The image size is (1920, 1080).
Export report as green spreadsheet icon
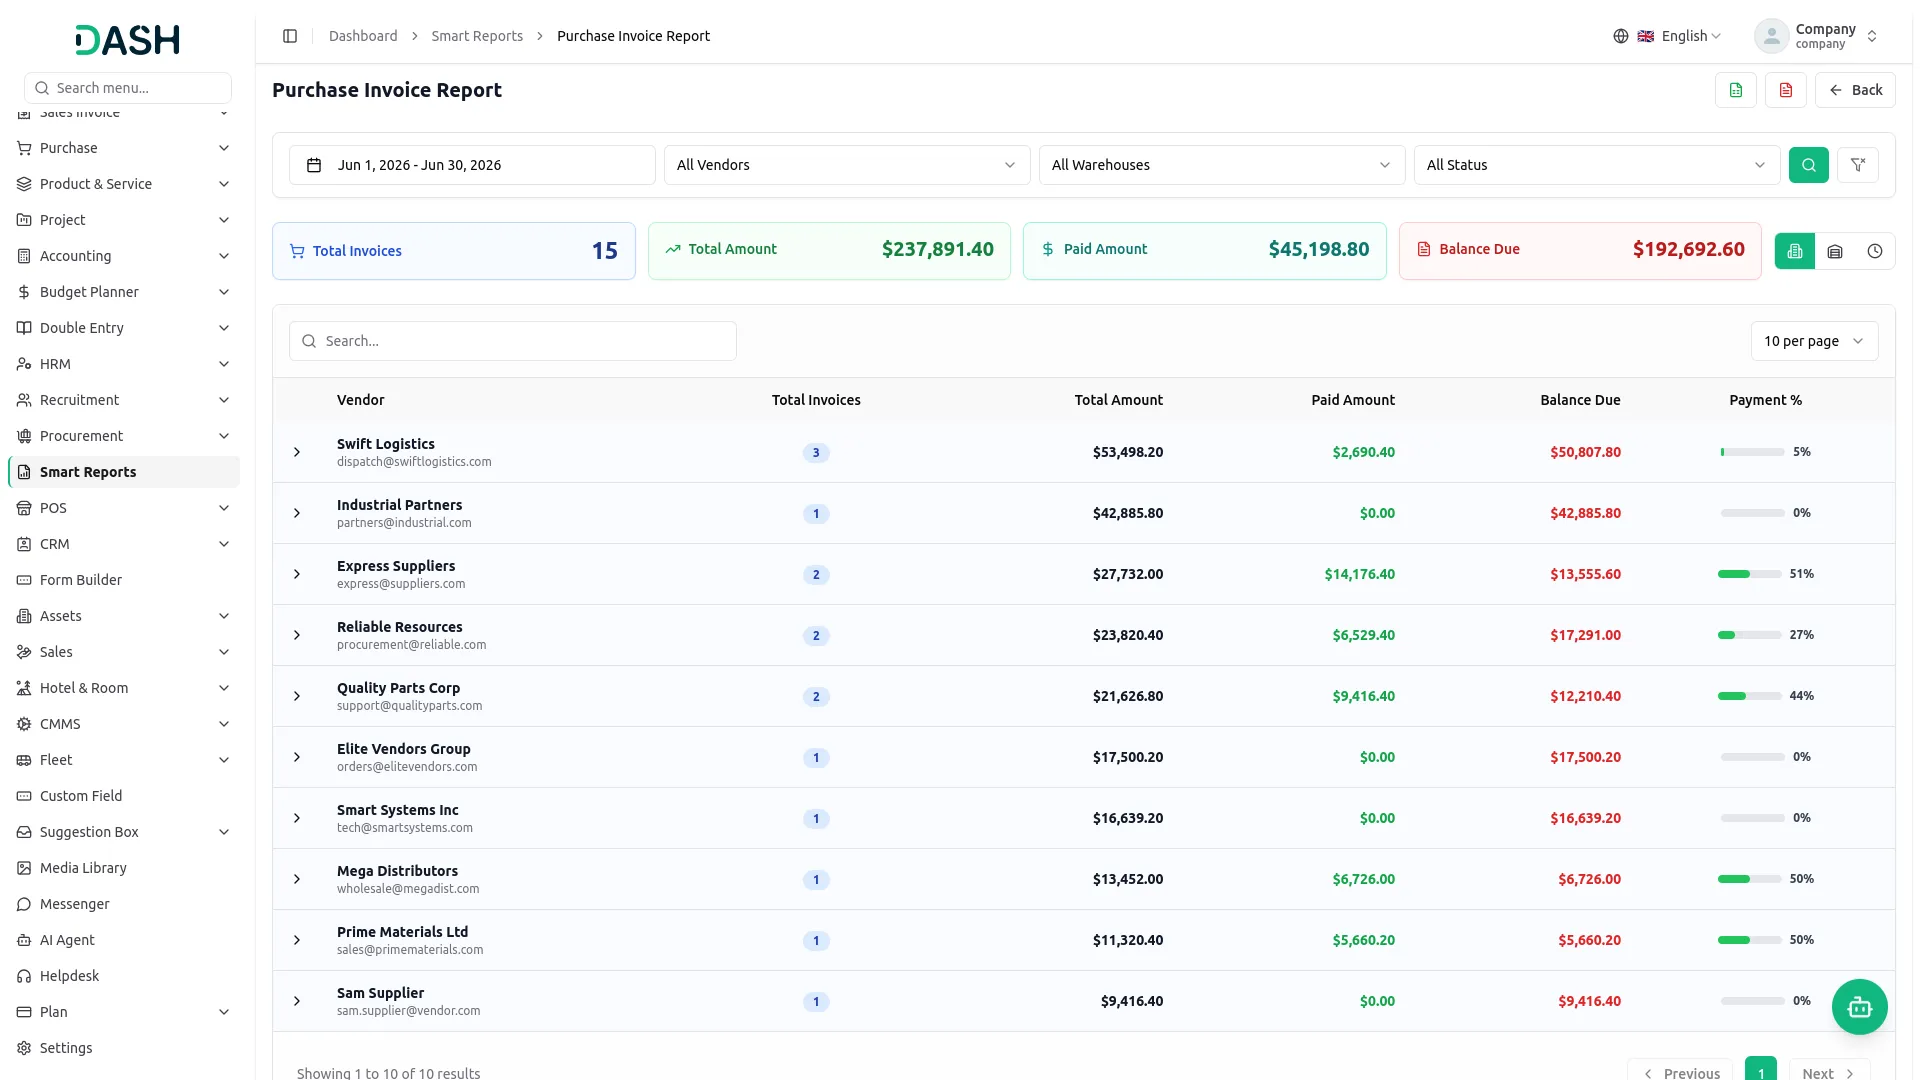[x=1736, y=90]
